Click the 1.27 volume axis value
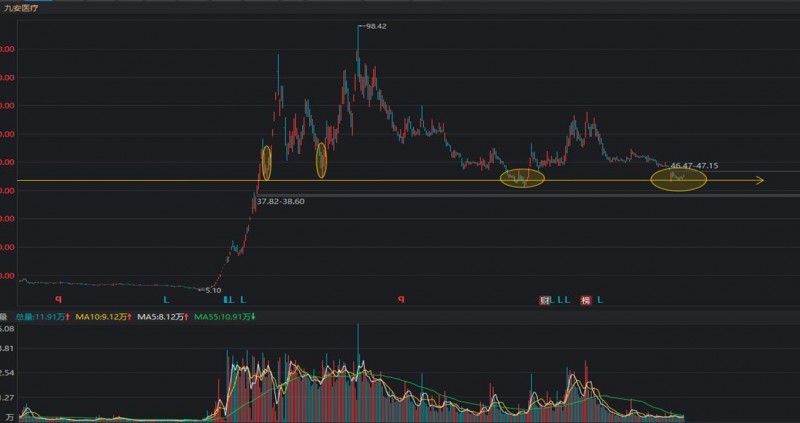Image resolution: width=800 pixels, height=423 pixels. click(x=9, y=397)
